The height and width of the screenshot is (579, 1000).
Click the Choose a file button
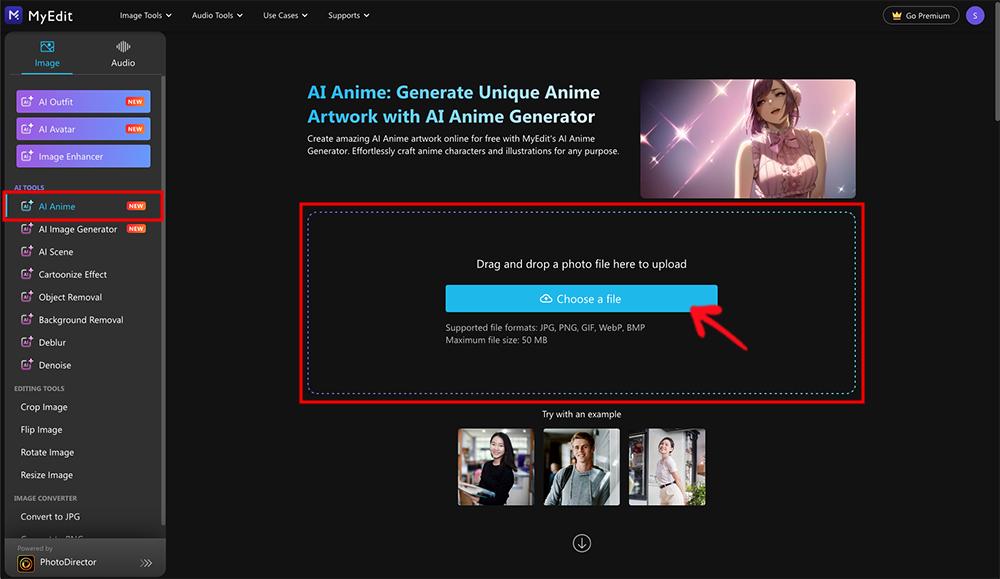pyautogui.click(x=581, y=297)
